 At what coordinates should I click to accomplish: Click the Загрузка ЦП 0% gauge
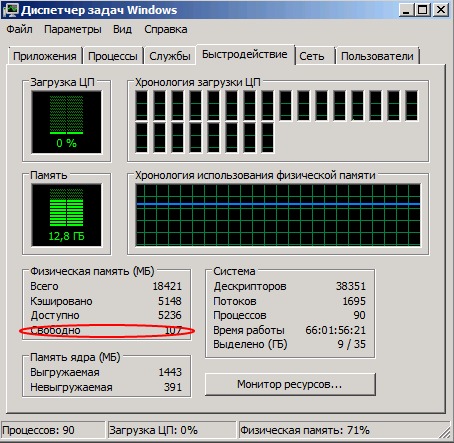pos(66,122)
